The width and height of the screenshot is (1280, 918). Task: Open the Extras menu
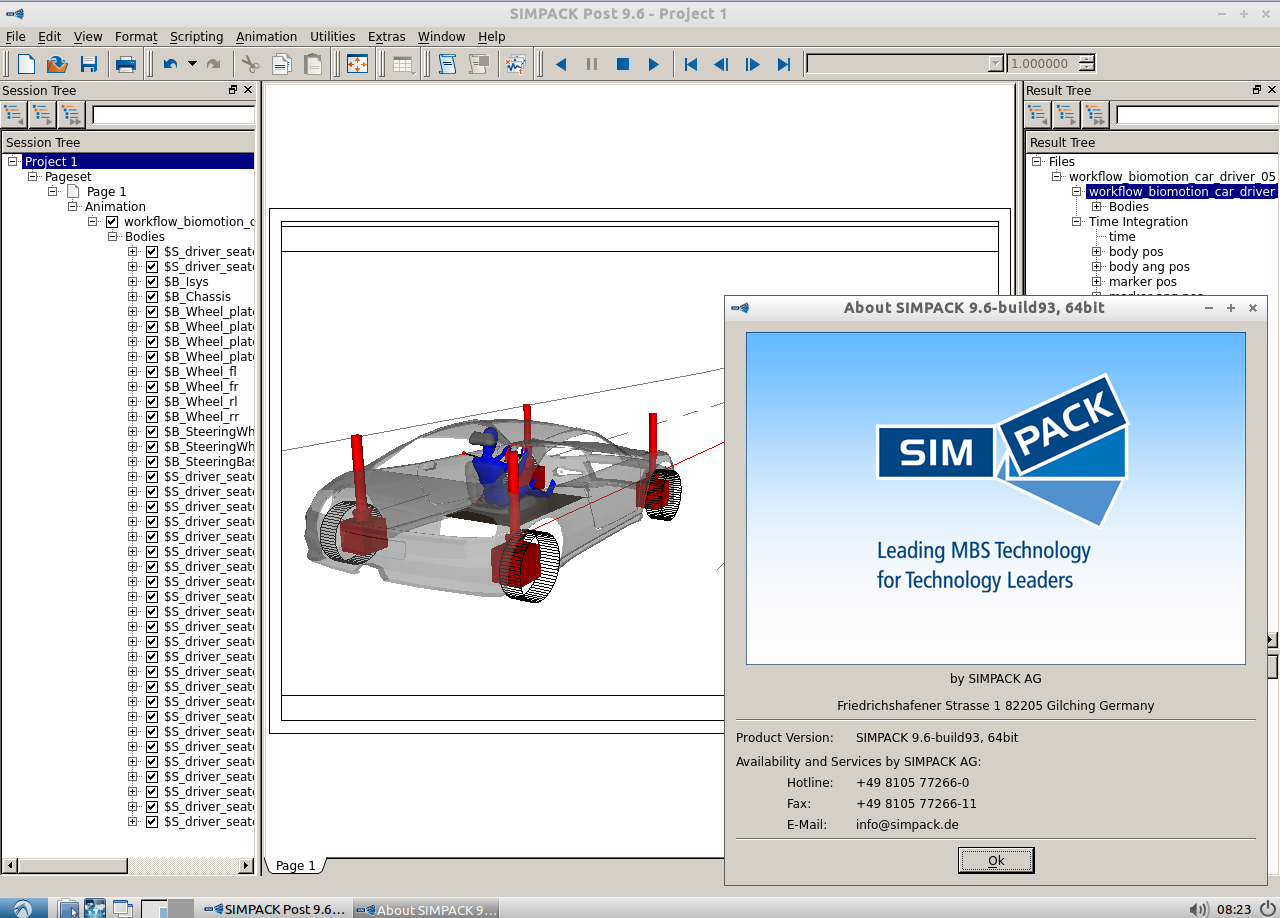pos(387,37)
